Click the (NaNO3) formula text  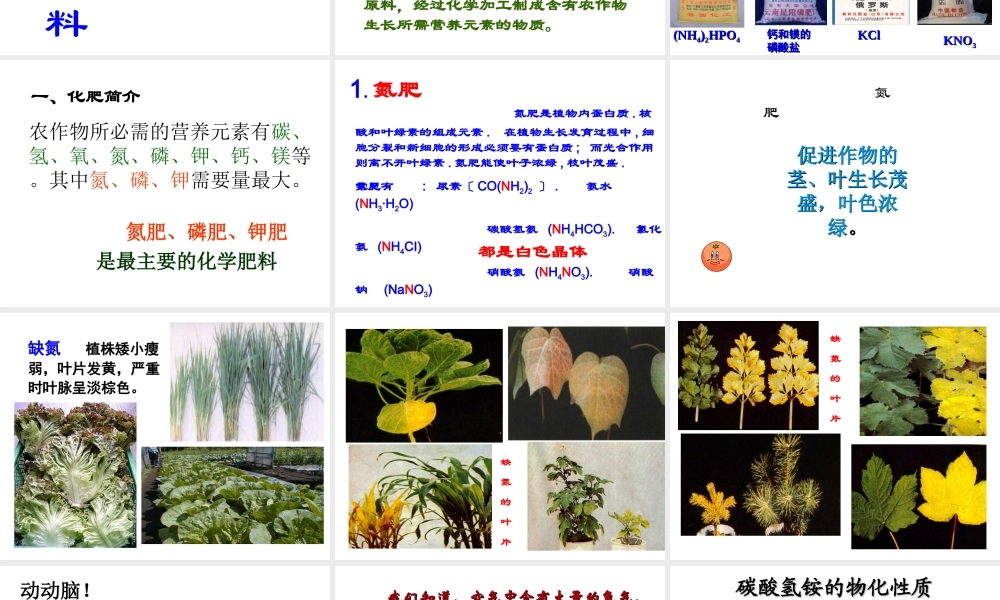point(408,290)
